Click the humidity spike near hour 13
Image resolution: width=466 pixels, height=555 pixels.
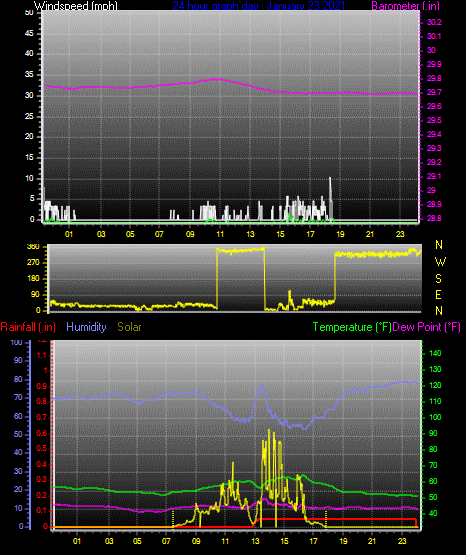point(262,387)
